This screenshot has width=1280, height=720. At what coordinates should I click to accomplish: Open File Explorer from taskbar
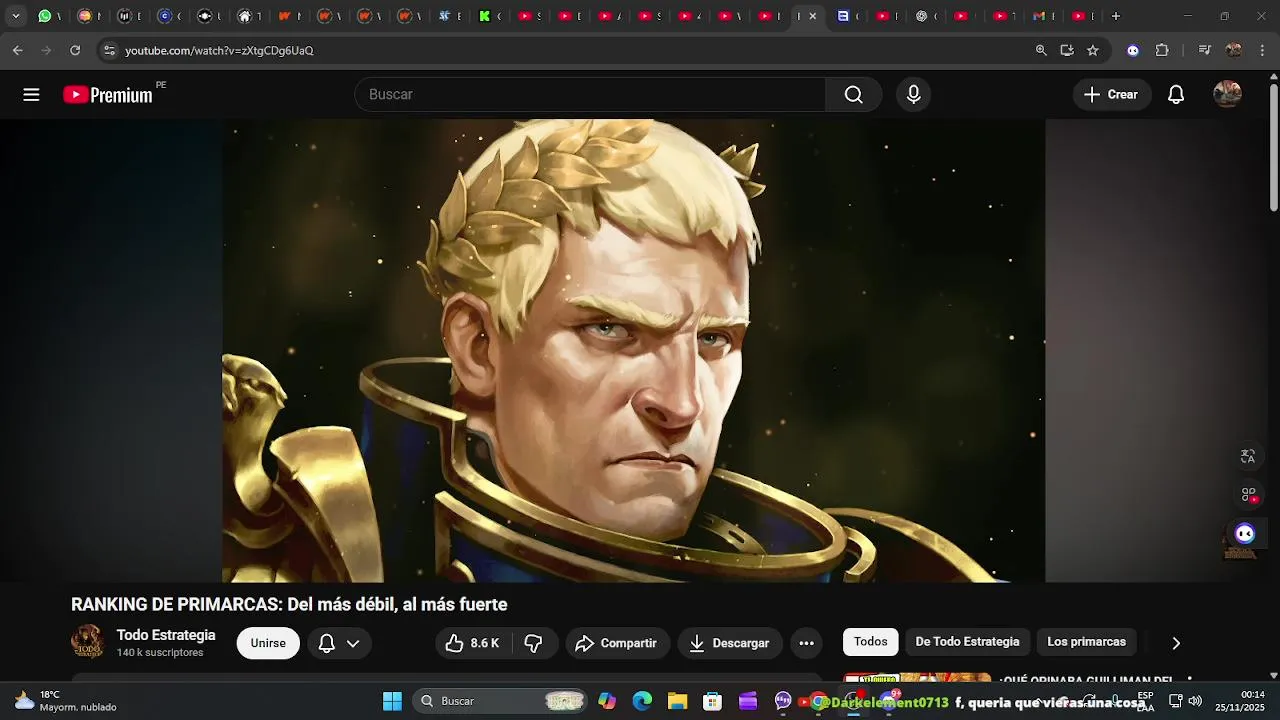(677, 701)
